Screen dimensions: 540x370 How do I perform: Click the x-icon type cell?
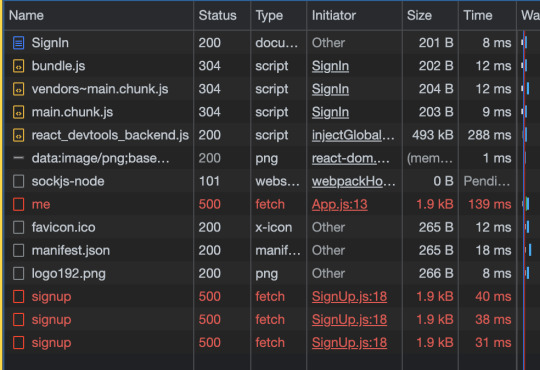coord(274,227)
